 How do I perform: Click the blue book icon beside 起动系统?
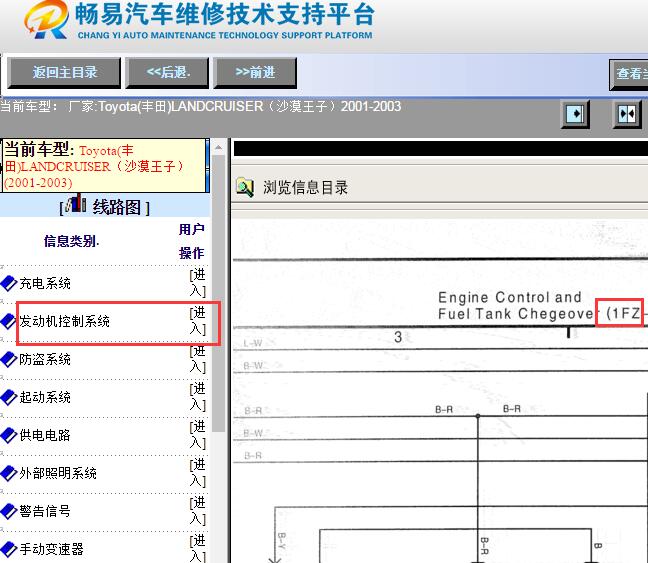click(9, 397)
